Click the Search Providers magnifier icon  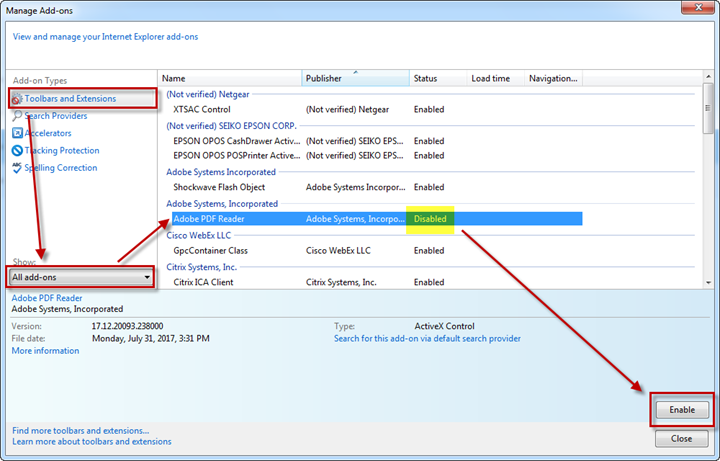pos(17,116)
